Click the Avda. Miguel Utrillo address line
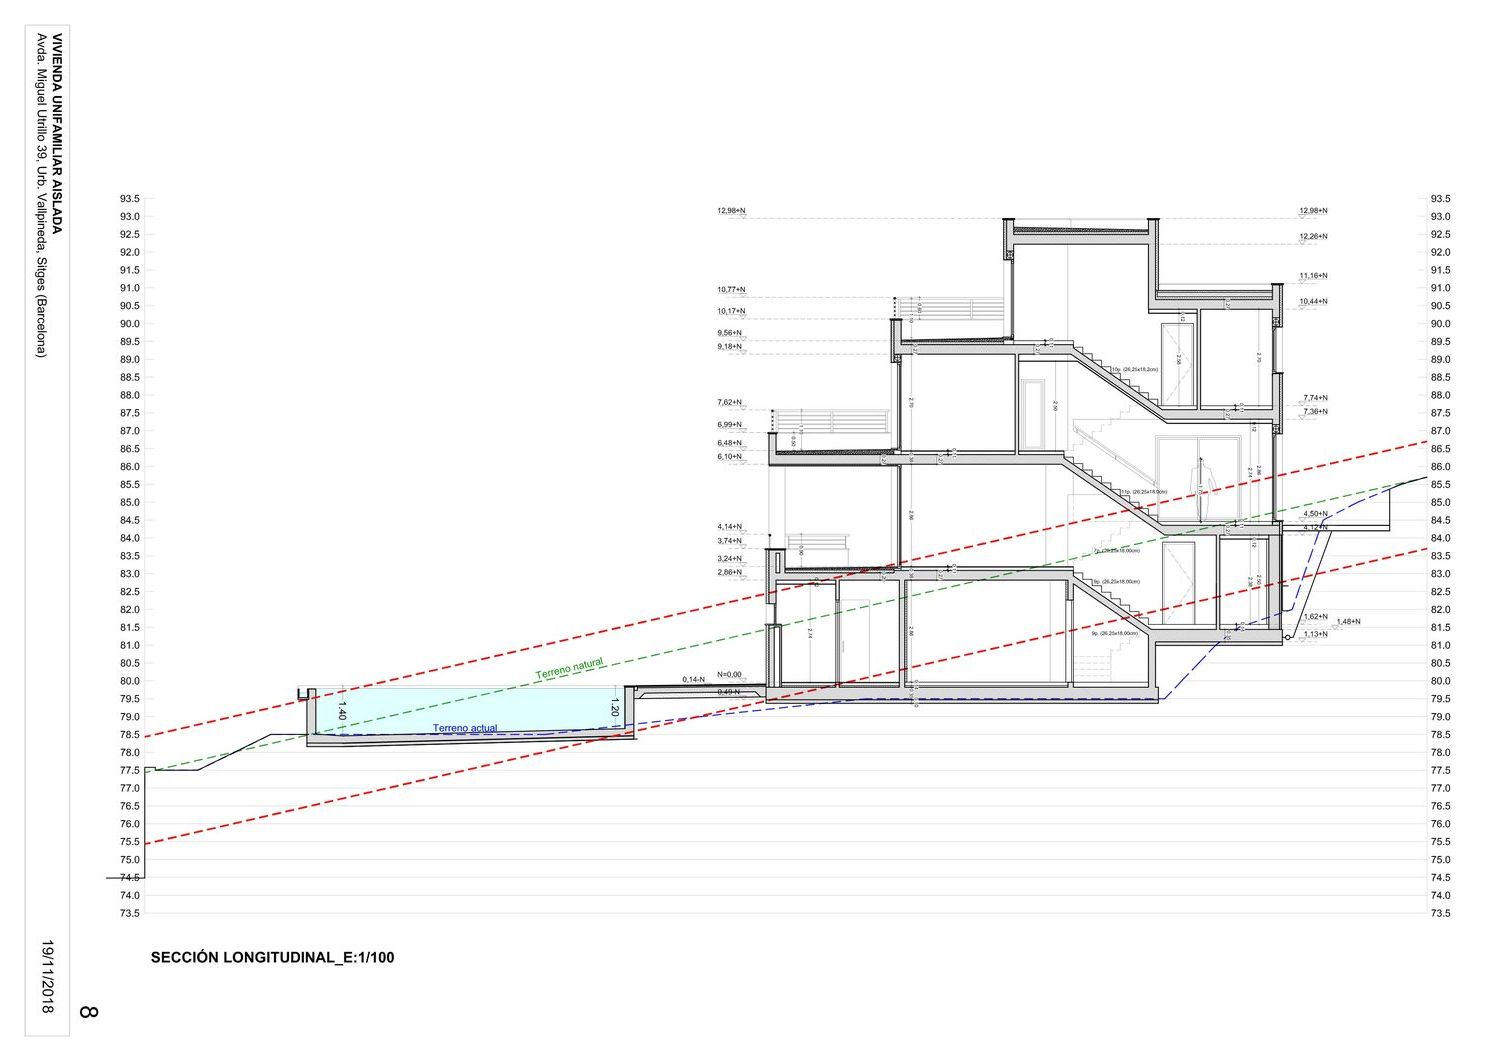The width and height of the screenshot is (1500, 1061). pos(41,195)
